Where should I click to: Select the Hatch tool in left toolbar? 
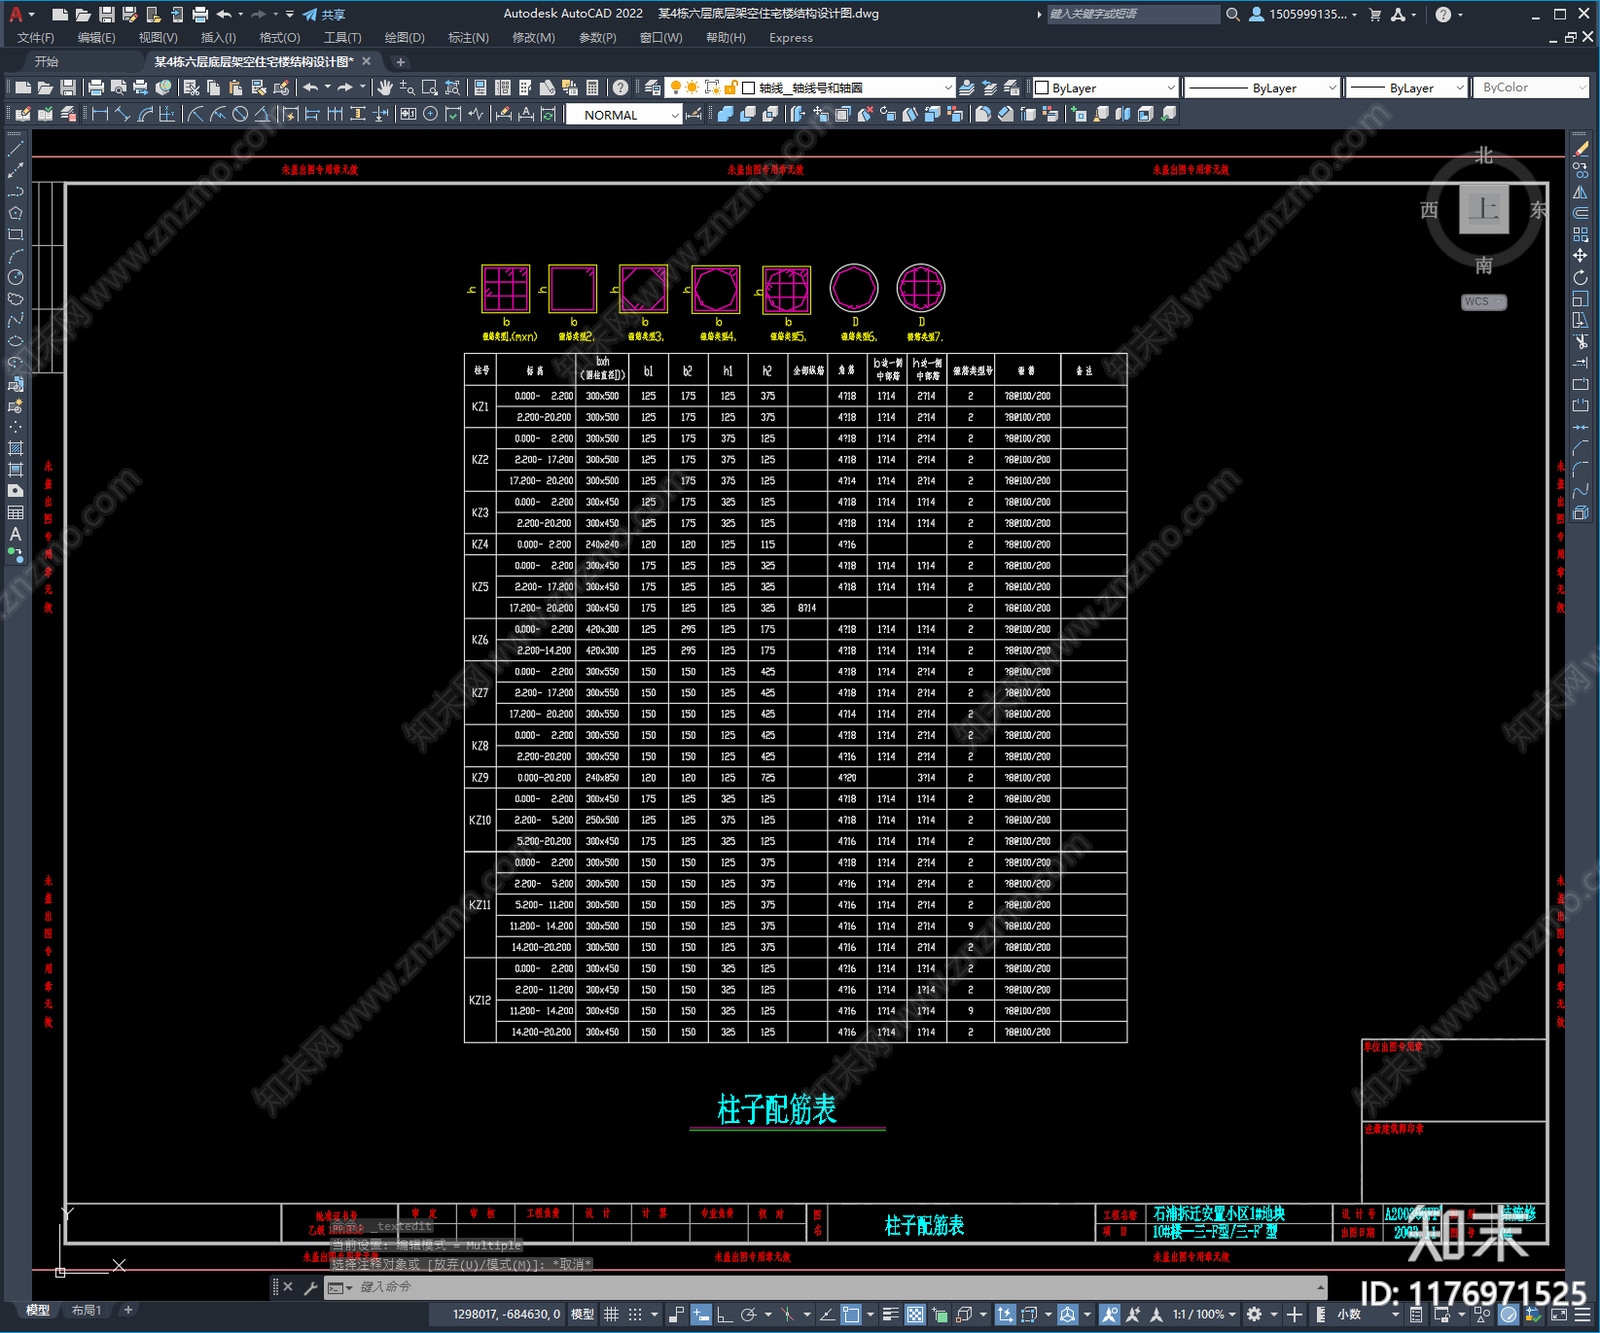click(x=15, y=448)
